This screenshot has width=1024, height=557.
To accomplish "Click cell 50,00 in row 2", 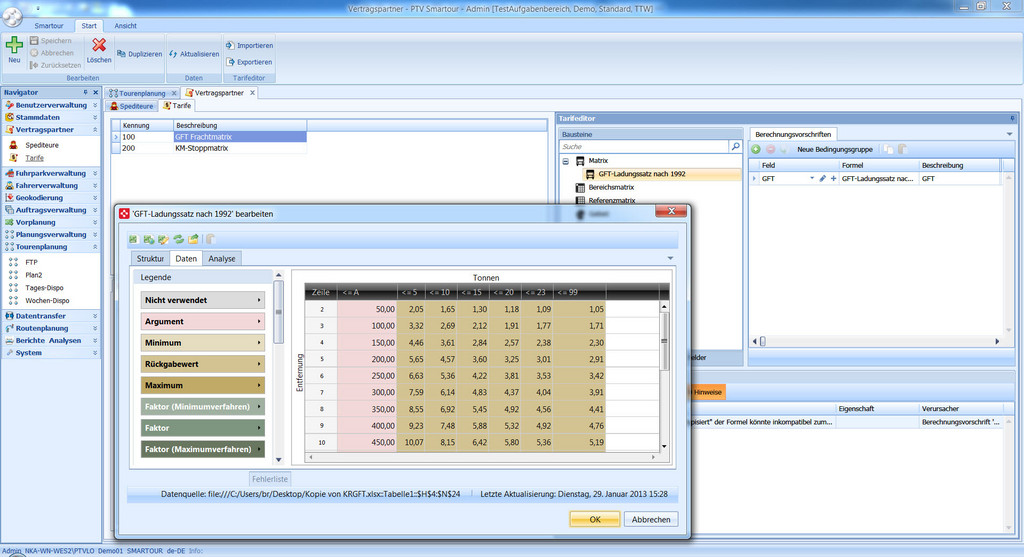I will pyautogui.click(x=367, y=309).
